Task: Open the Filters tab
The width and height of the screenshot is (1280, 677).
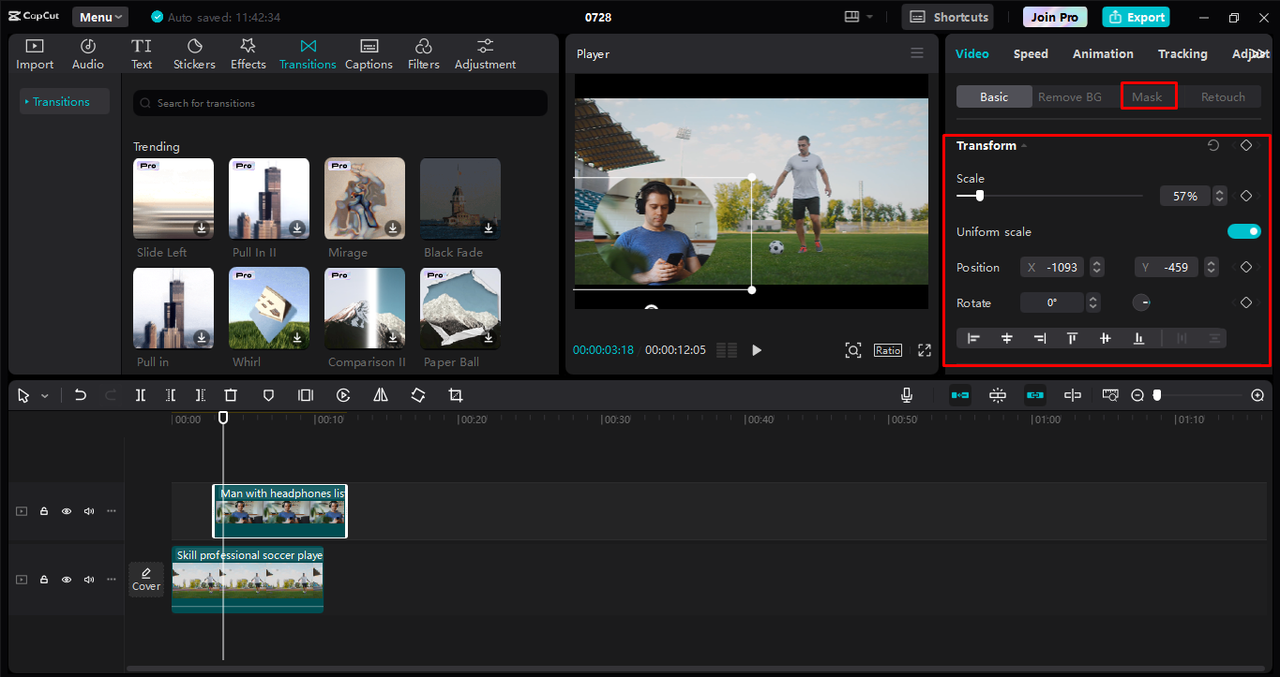Action: point(423,54)
